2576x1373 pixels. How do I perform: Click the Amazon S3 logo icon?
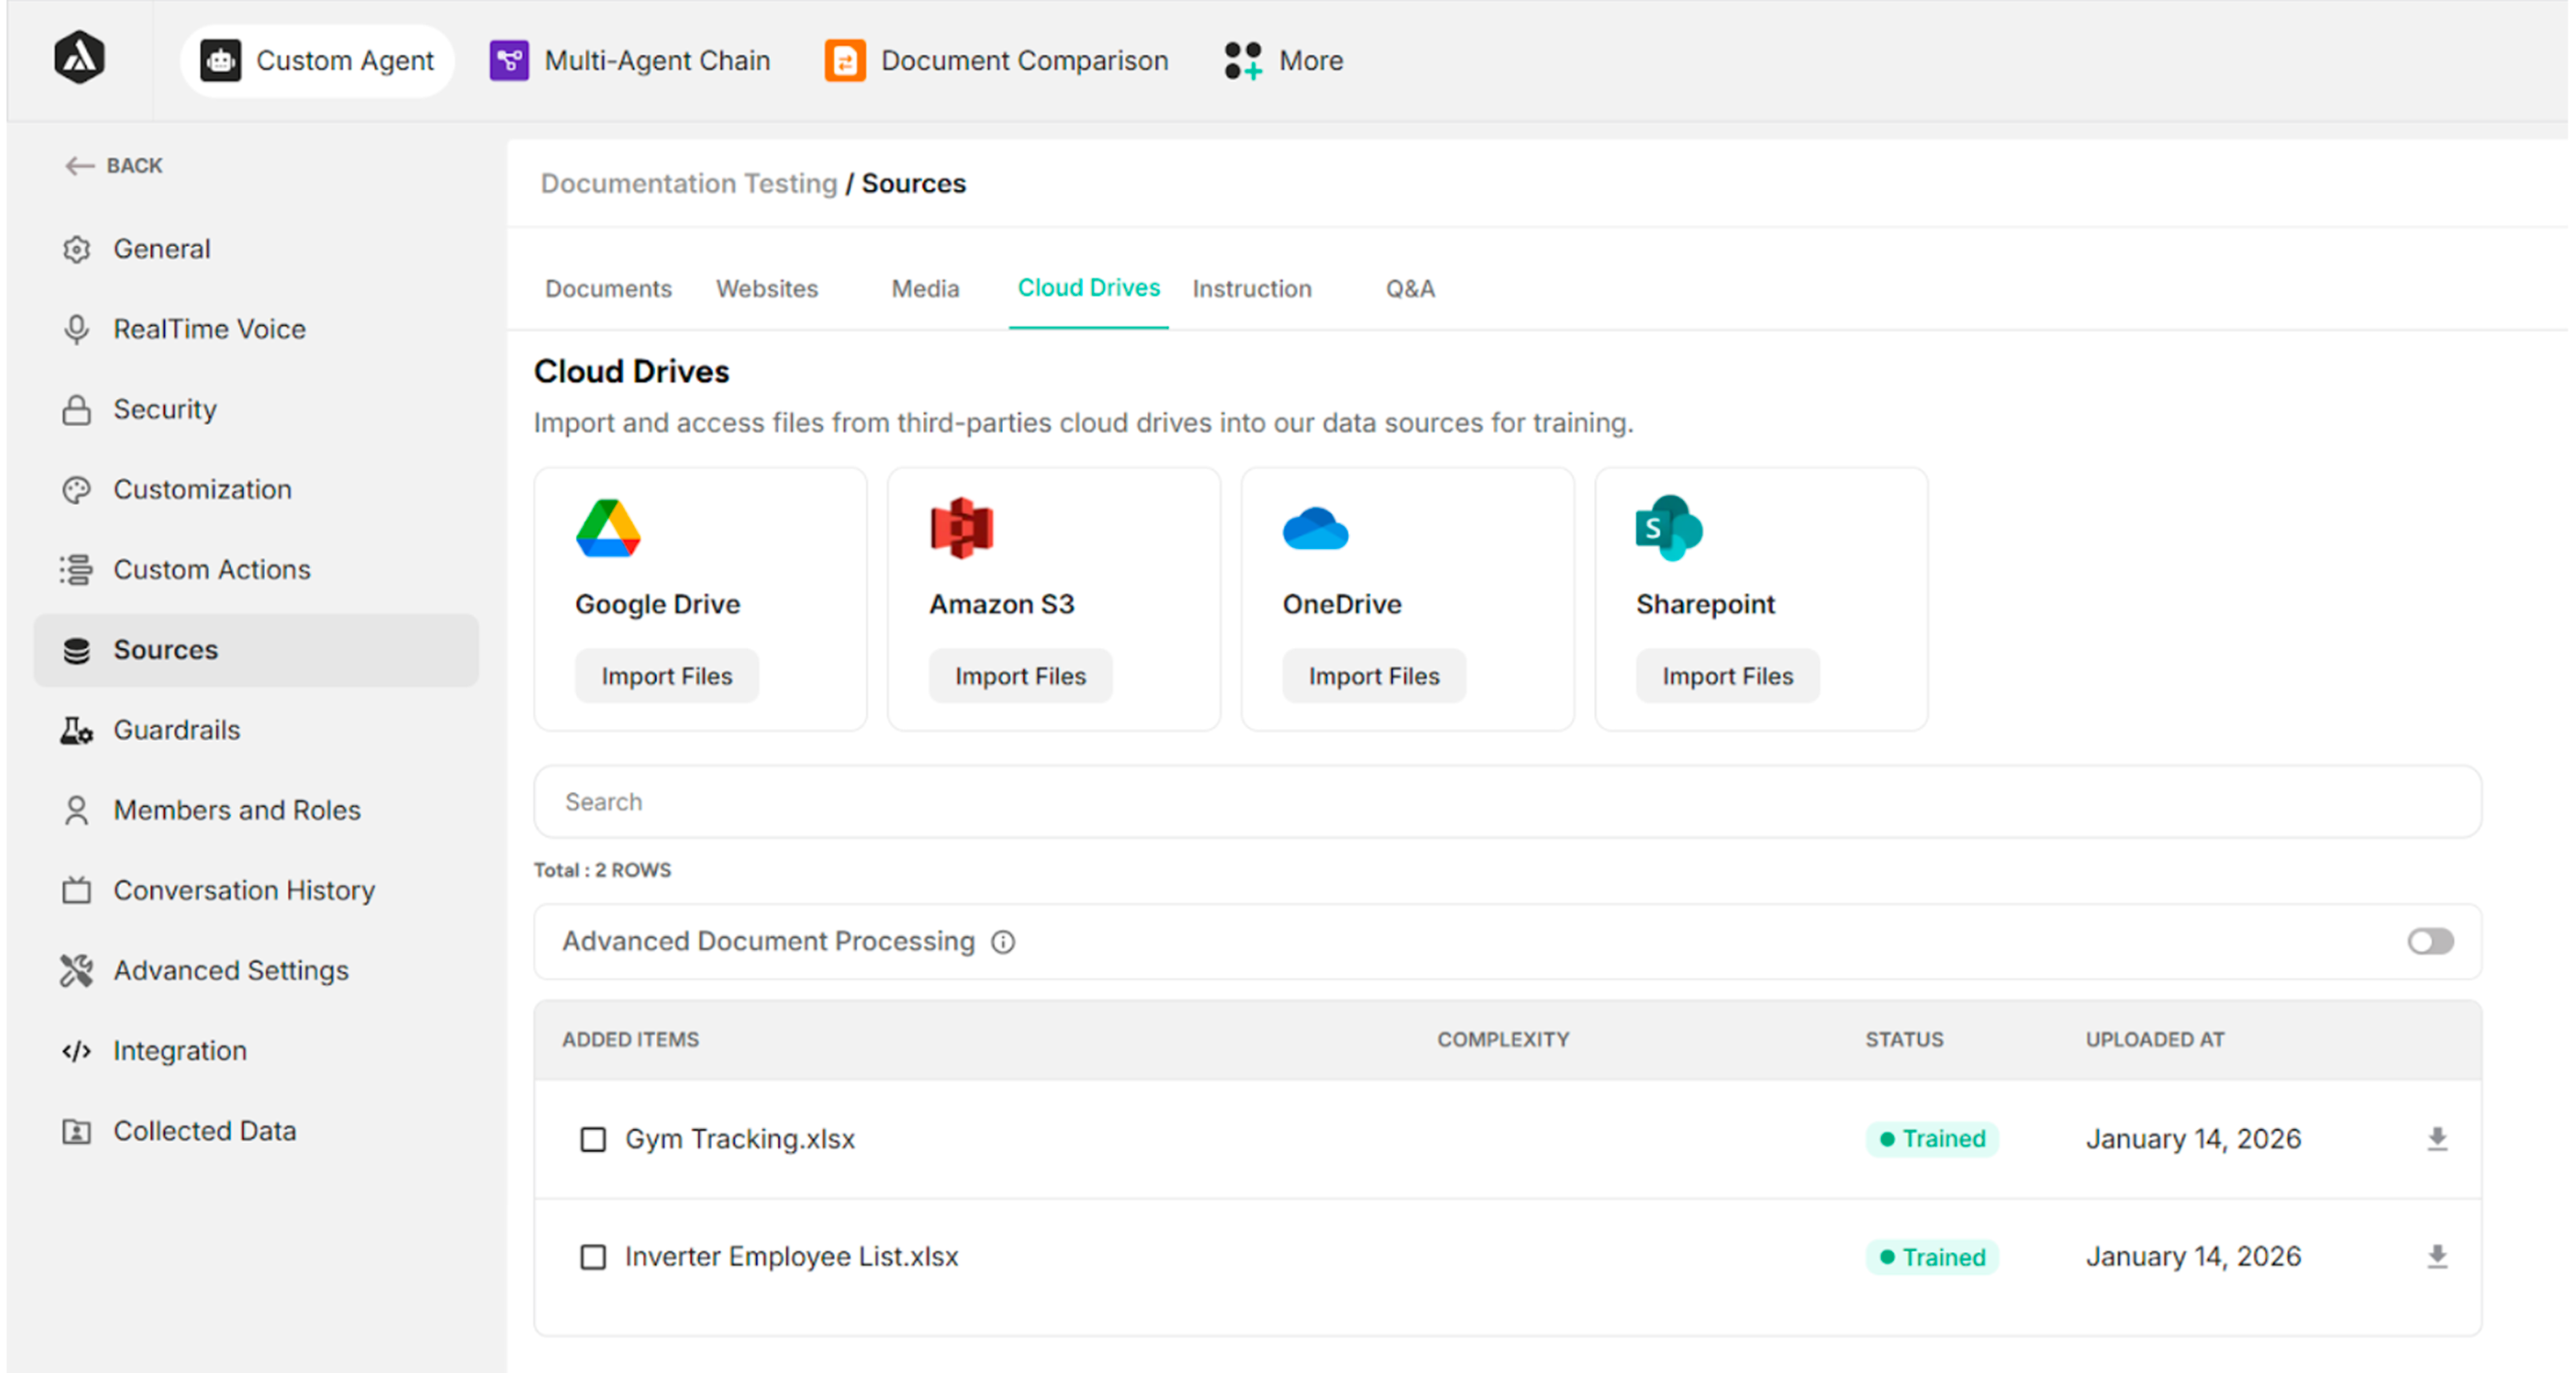961,528
